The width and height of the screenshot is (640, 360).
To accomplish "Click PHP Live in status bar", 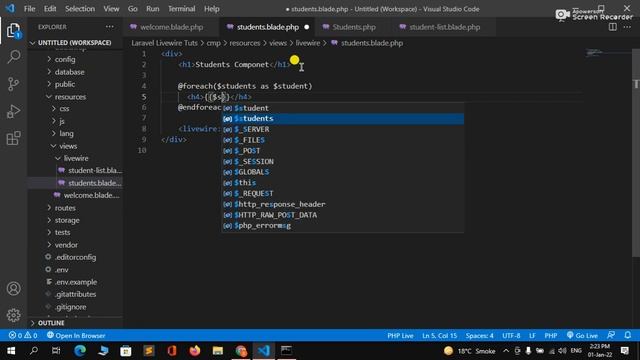I will [x=400, y=336].
